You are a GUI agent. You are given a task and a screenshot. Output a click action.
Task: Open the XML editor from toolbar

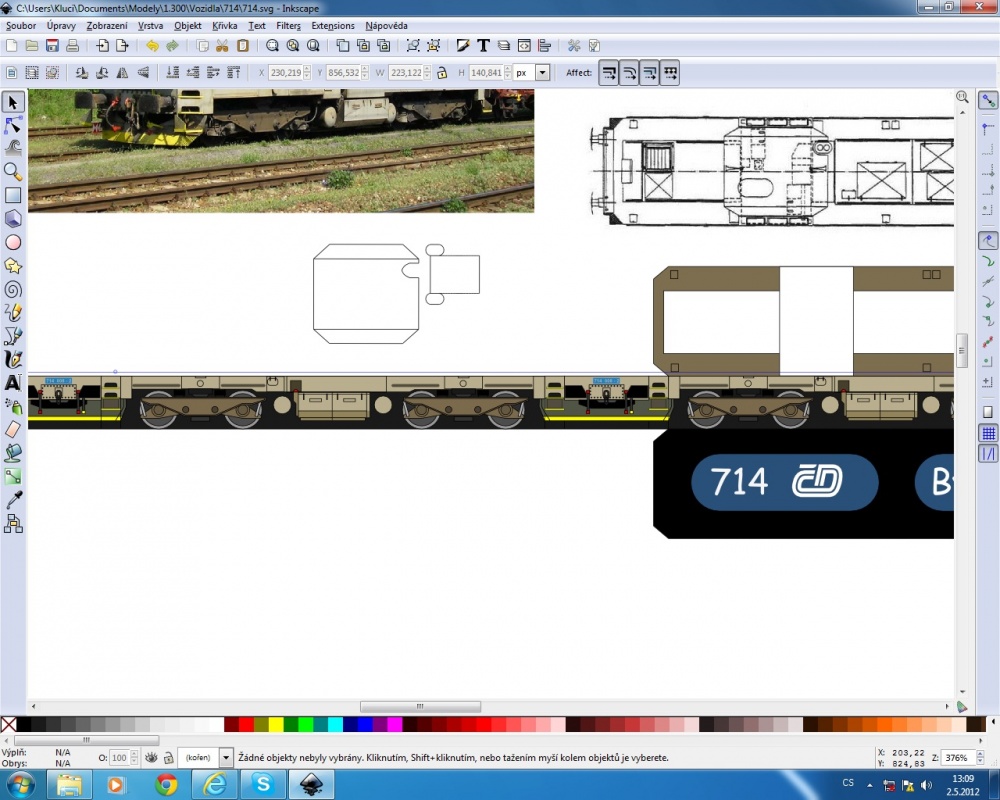coord(524,45)
